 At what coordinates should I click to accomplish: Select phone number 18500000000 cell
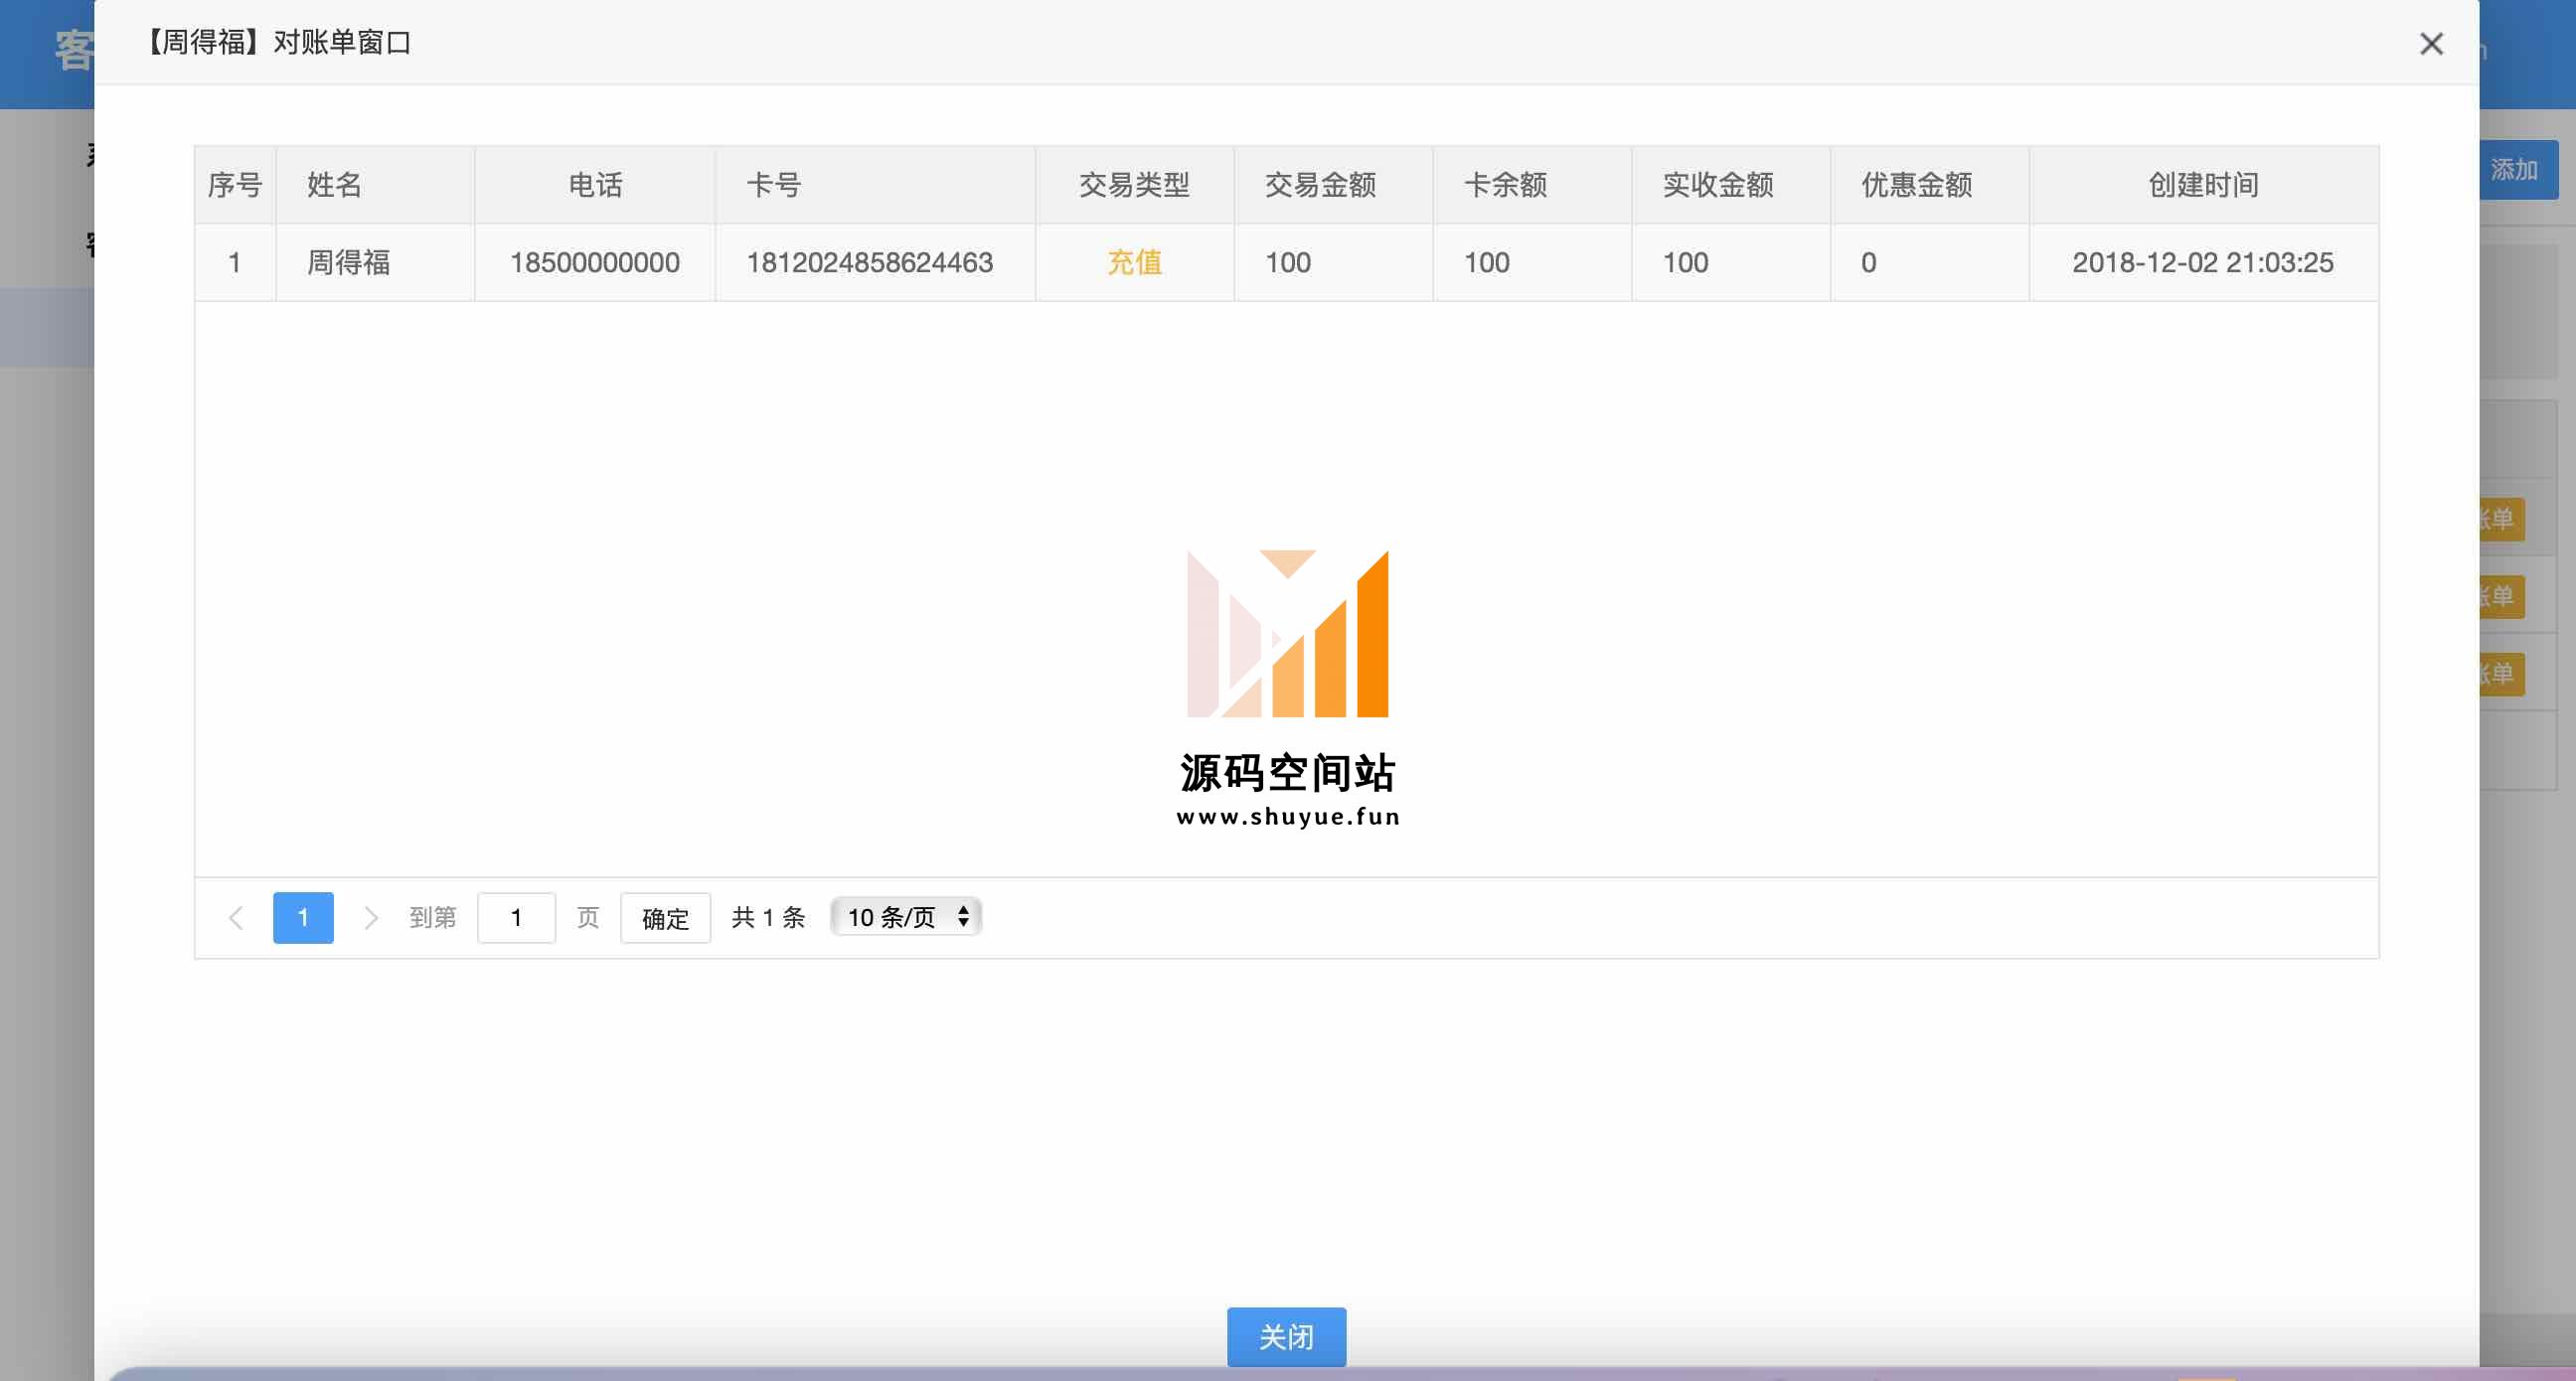(x=595, y=263)
